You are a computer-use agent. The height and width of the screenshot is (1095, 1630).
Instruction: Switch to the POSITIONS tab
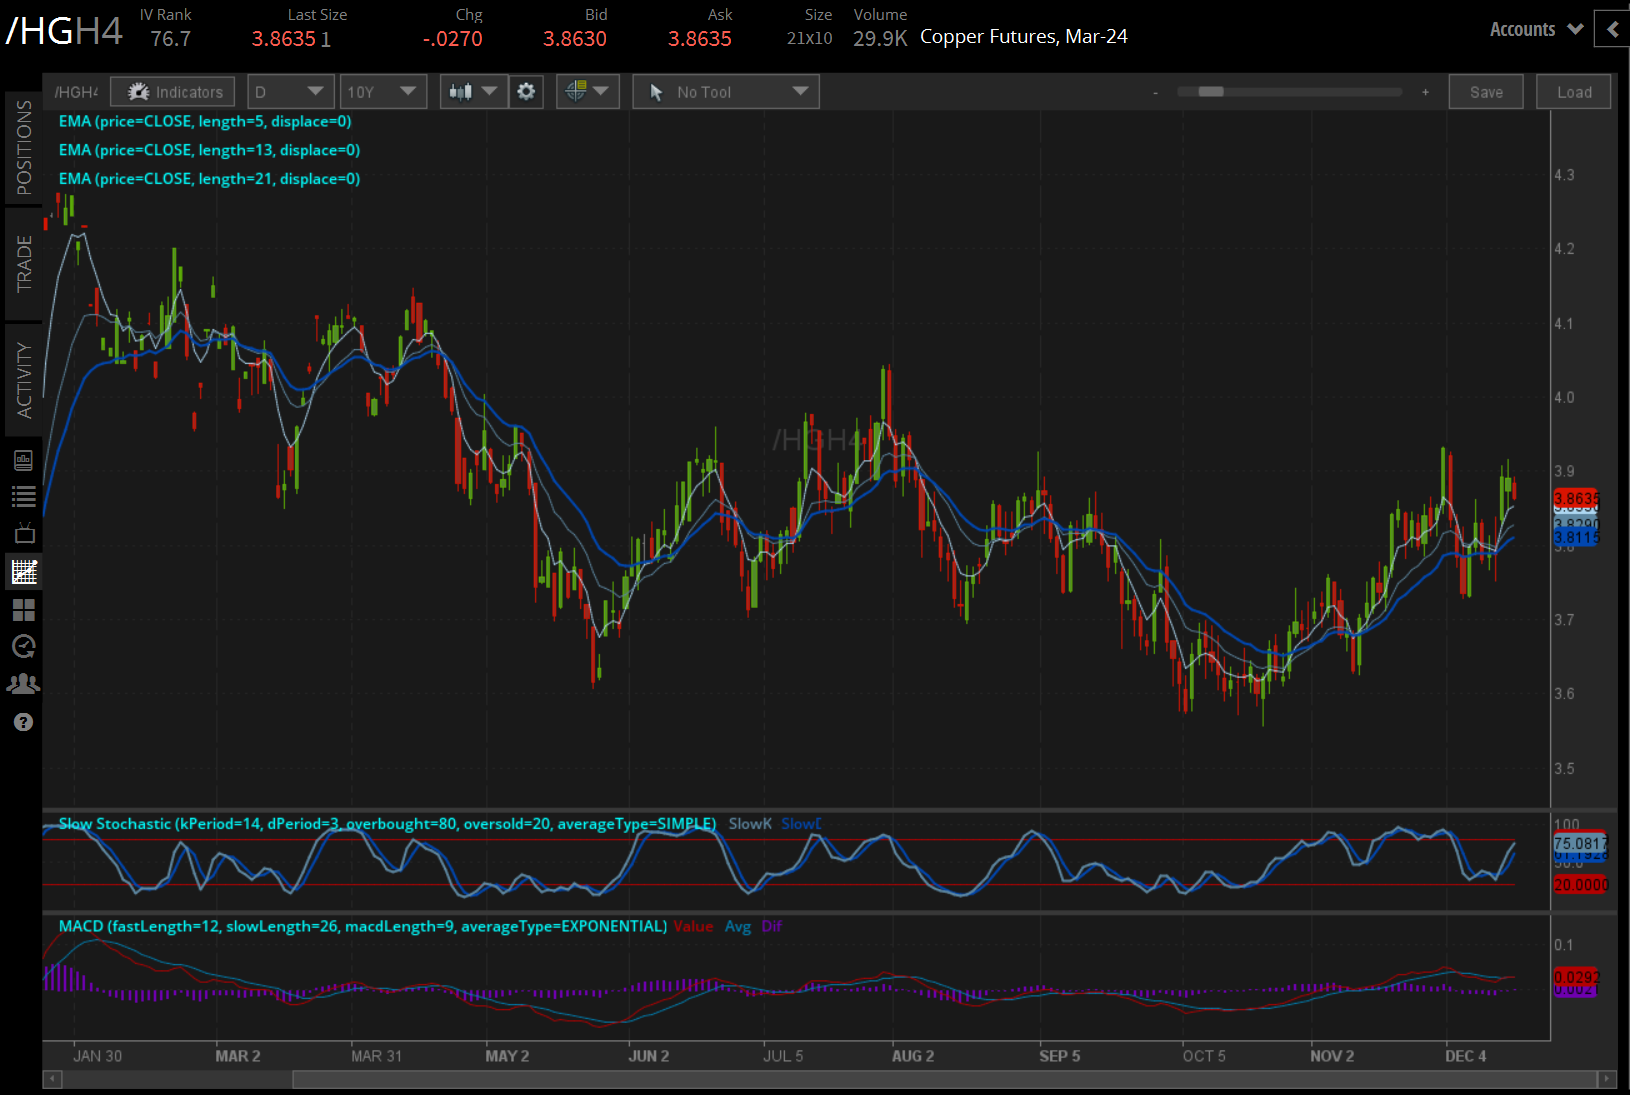coord(24,148)
